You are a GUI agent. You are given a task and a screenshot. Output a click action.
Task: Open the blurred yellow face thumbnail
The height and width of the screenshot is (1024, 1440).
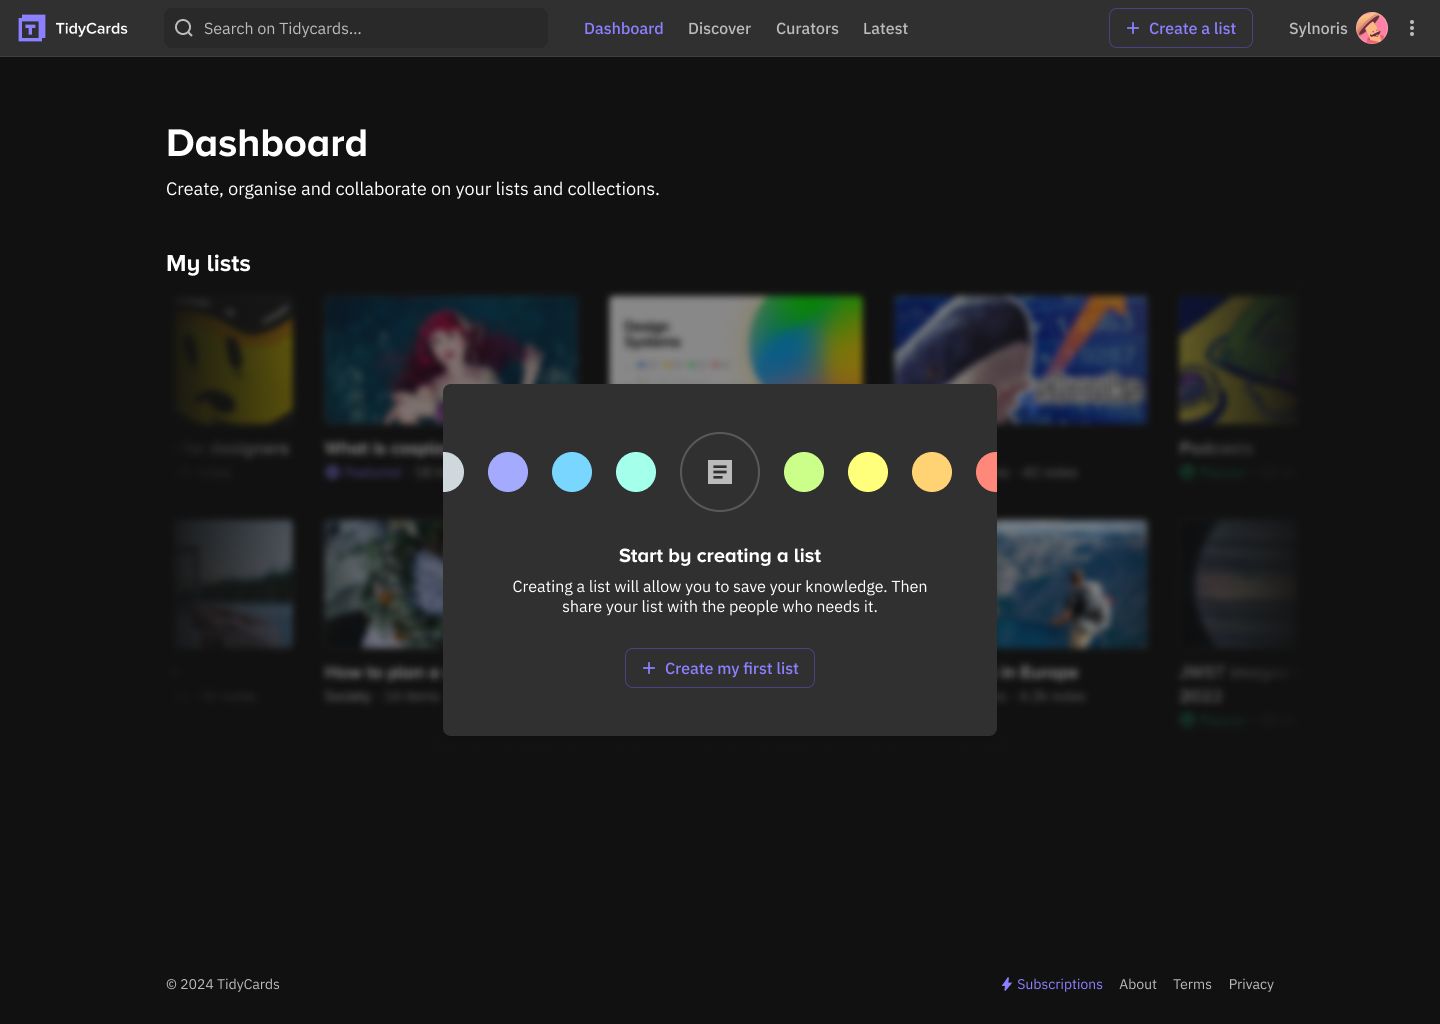click(234, 359)
